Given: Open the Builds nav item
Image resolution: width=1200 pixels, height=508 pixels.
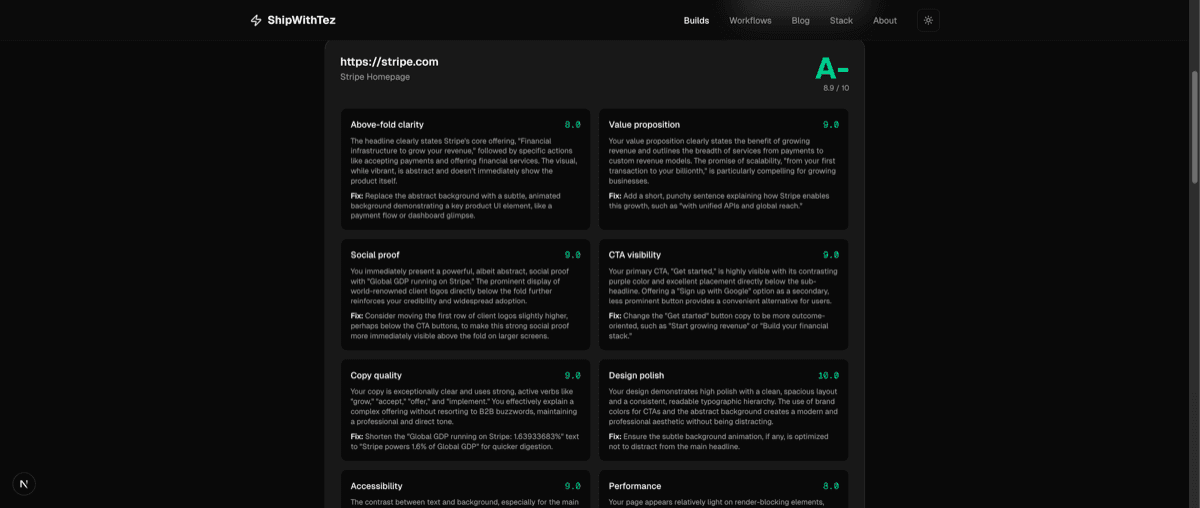Looking at the screenshot, I should point(696,20).
